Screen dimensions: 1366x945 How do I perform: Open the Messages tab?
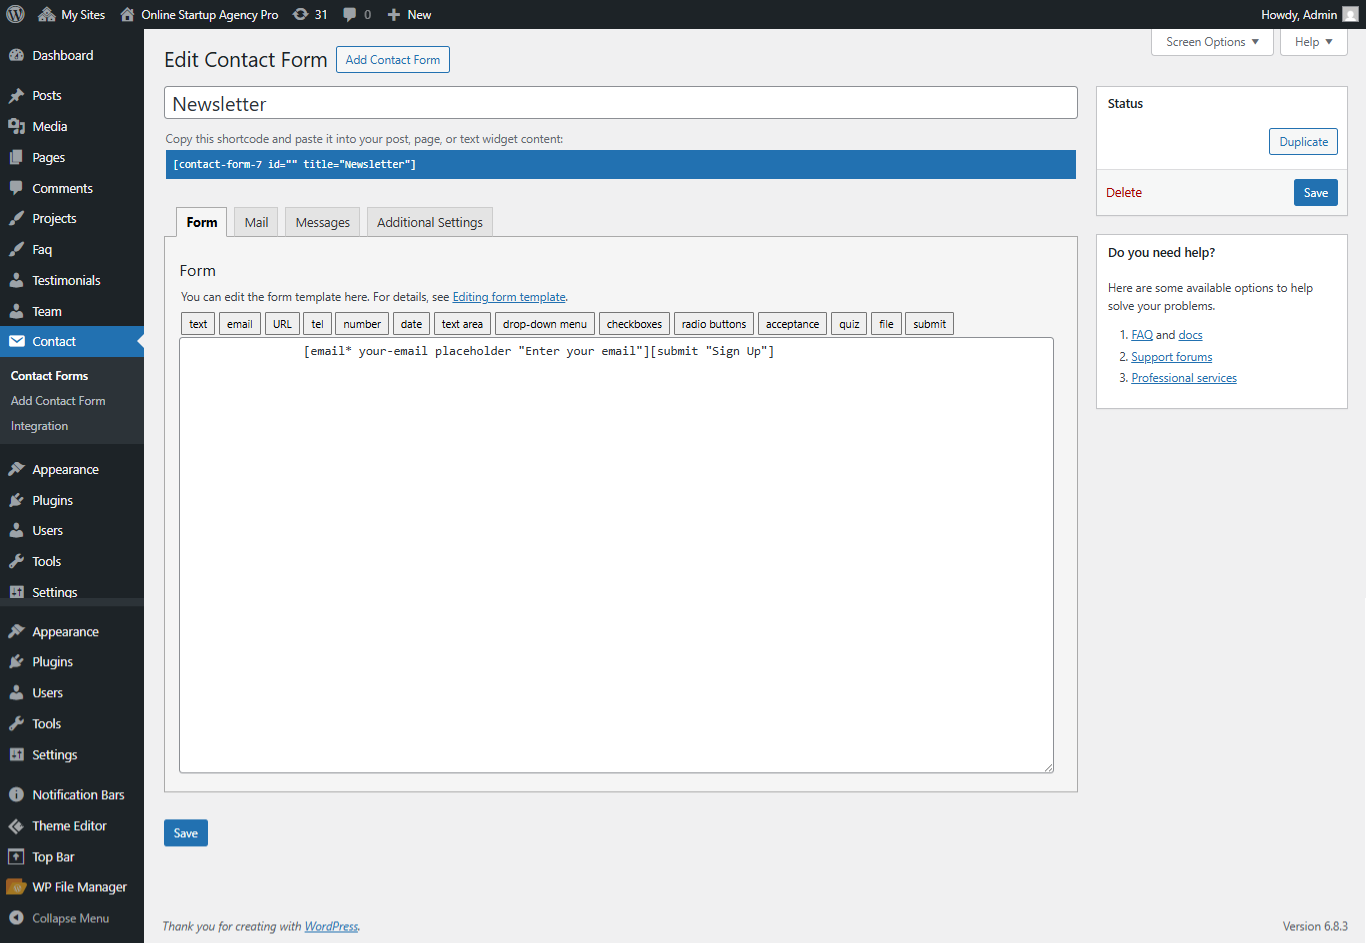point(321,221)
